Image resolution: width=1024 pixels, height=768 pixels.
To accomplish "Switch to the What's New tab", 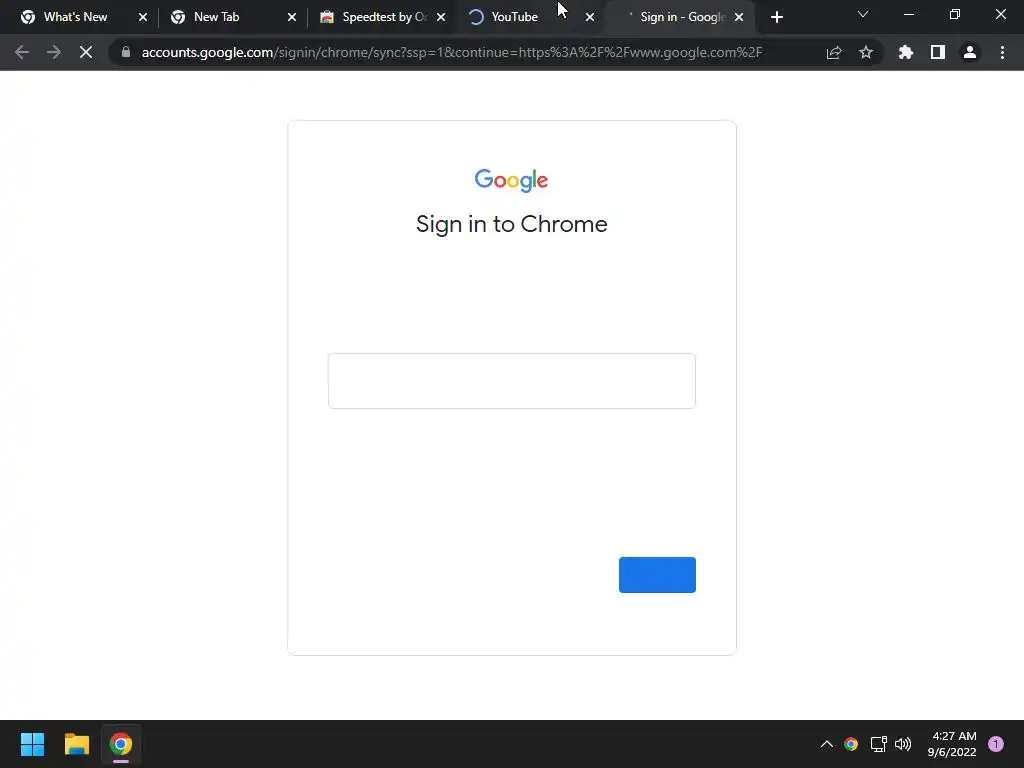I will click(75, 17).
